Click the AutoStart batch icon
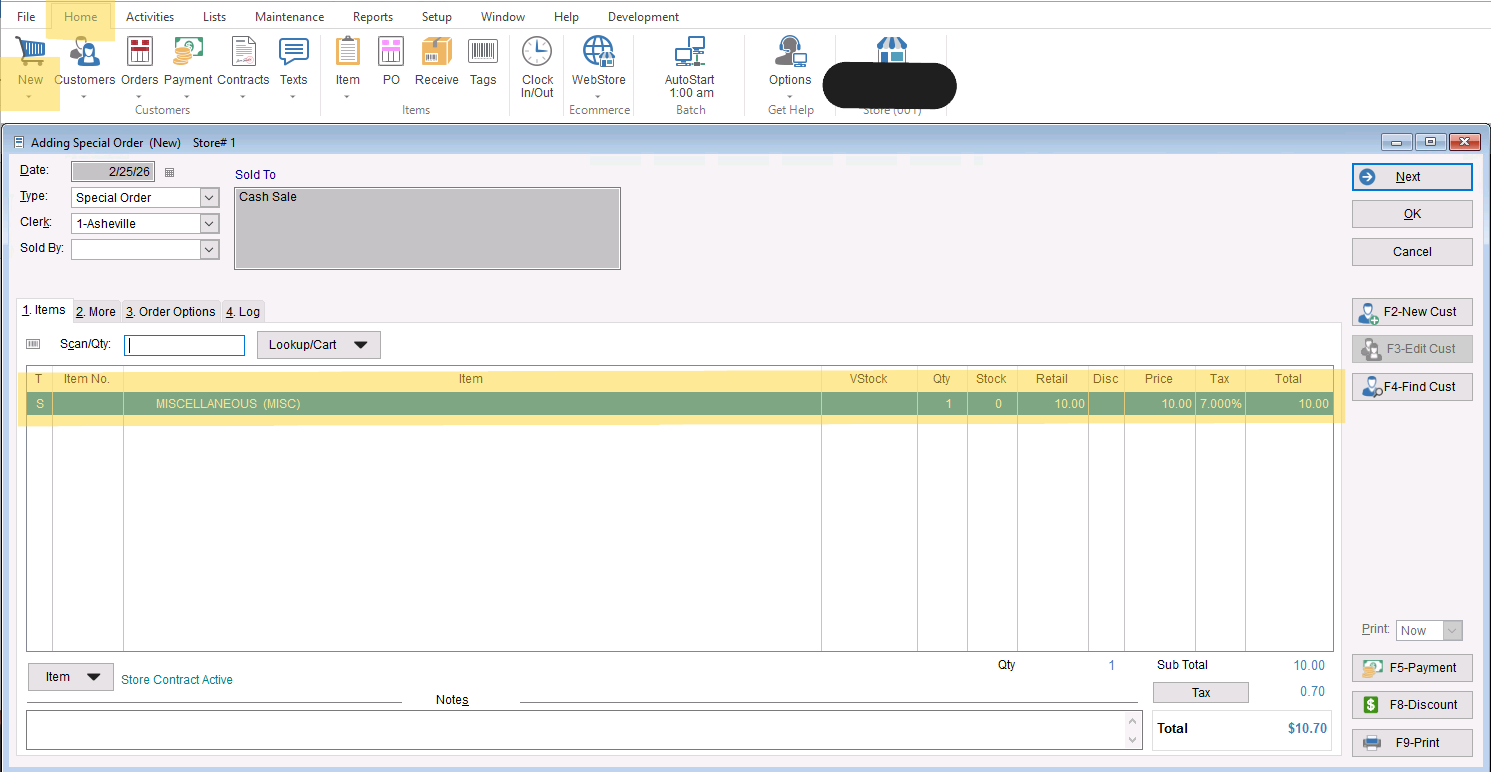 pos(690,53)
